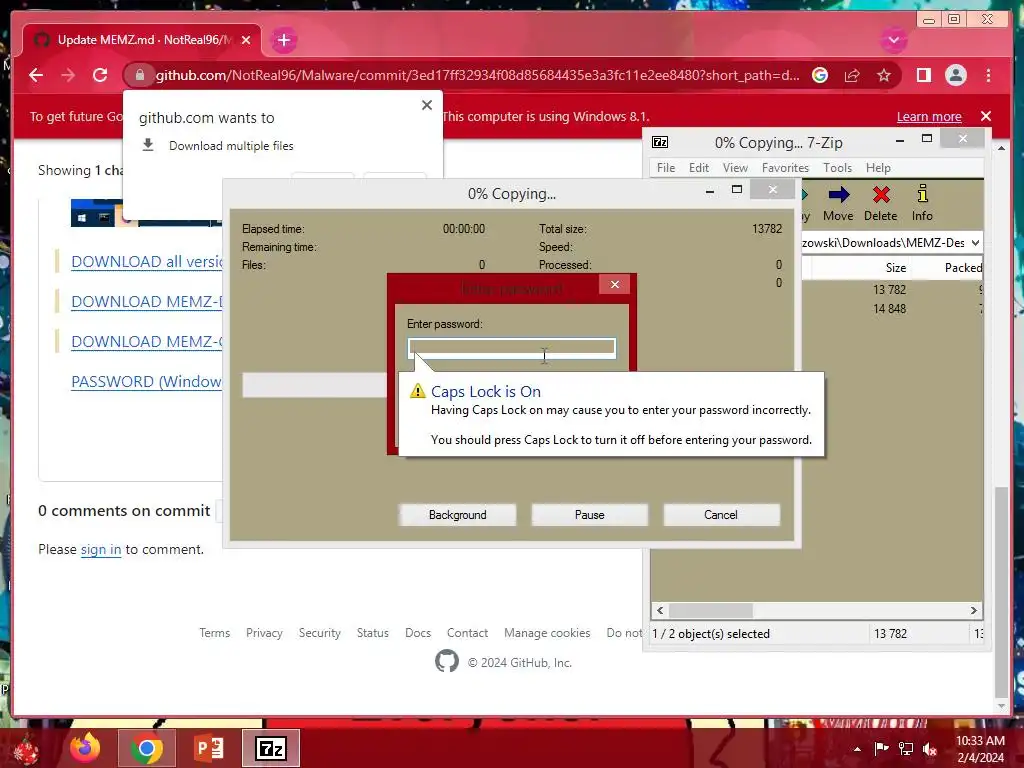This screenshot has width=1024, height=768.
Task: Open the DOWNLOAD all versions link
Action: [x=147, y=261]
